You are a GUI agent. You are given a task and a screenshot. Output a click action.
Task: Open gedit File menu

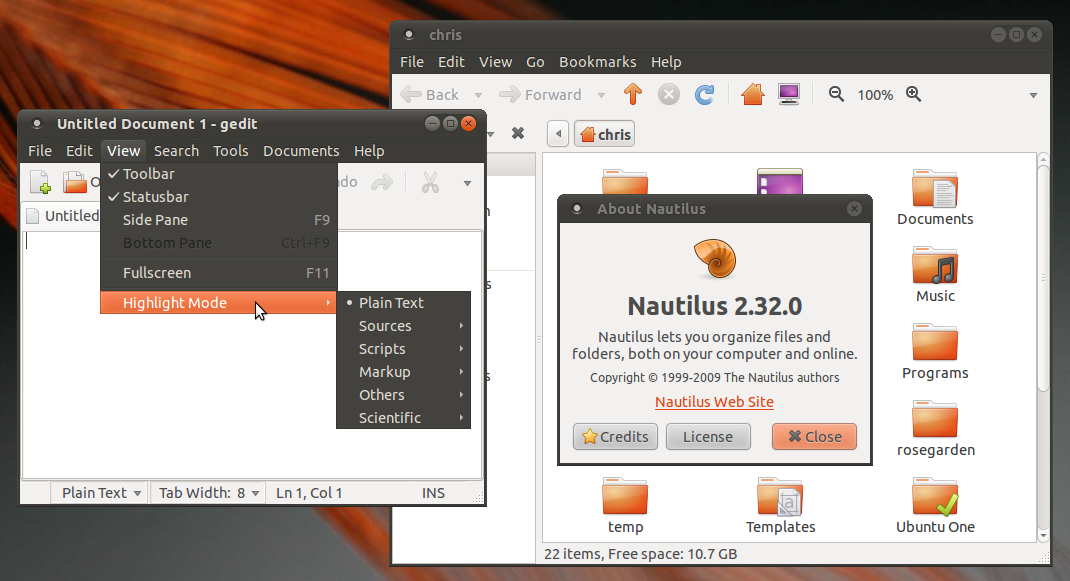(40, 151)
